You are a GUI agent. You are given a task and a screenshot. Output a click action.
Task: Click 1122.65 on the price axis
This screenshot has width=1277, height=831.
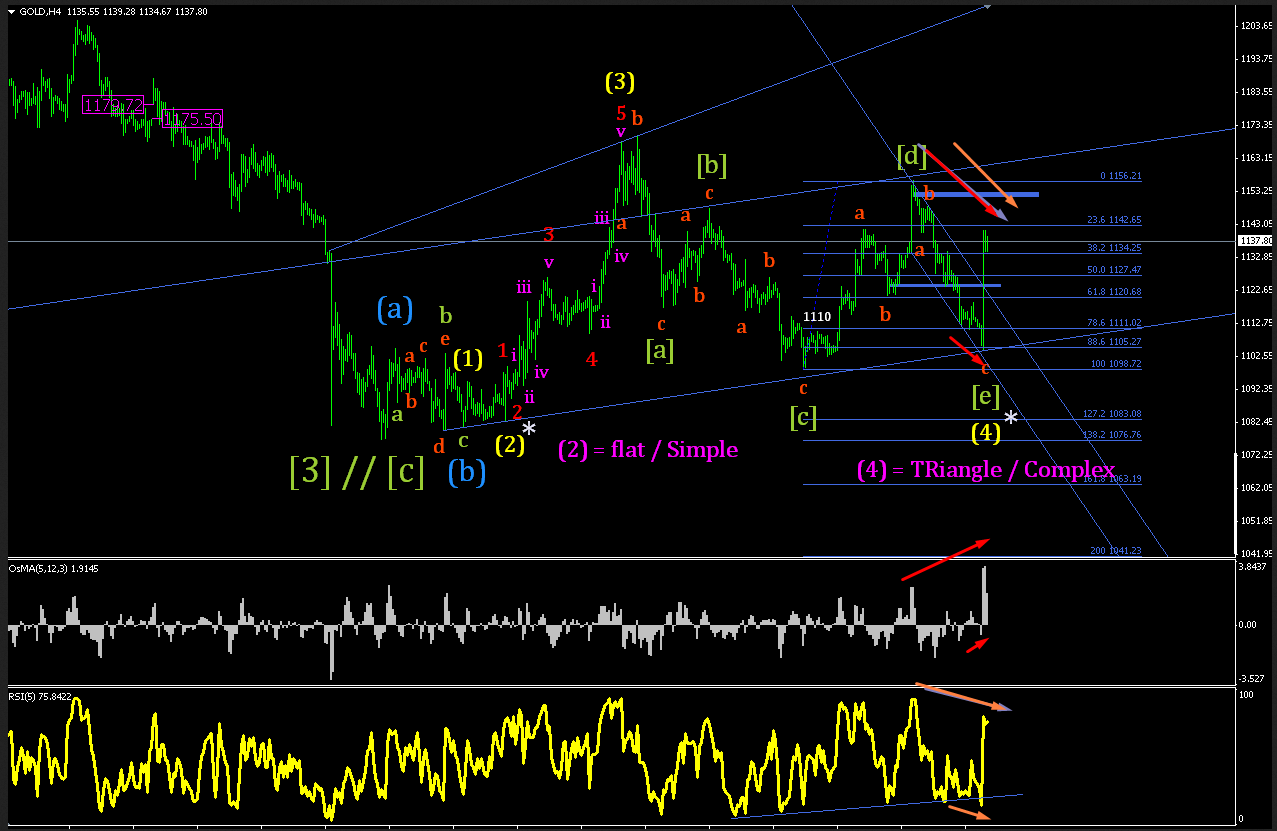[1256, 290]
